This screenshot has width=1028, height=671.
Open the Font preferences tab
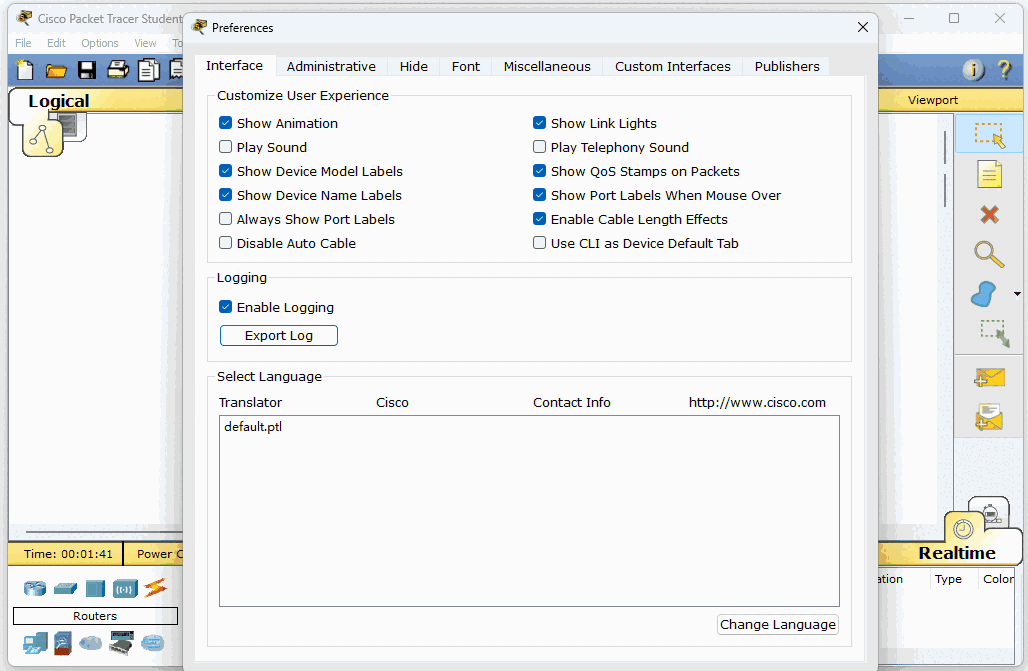pos(465,66)
